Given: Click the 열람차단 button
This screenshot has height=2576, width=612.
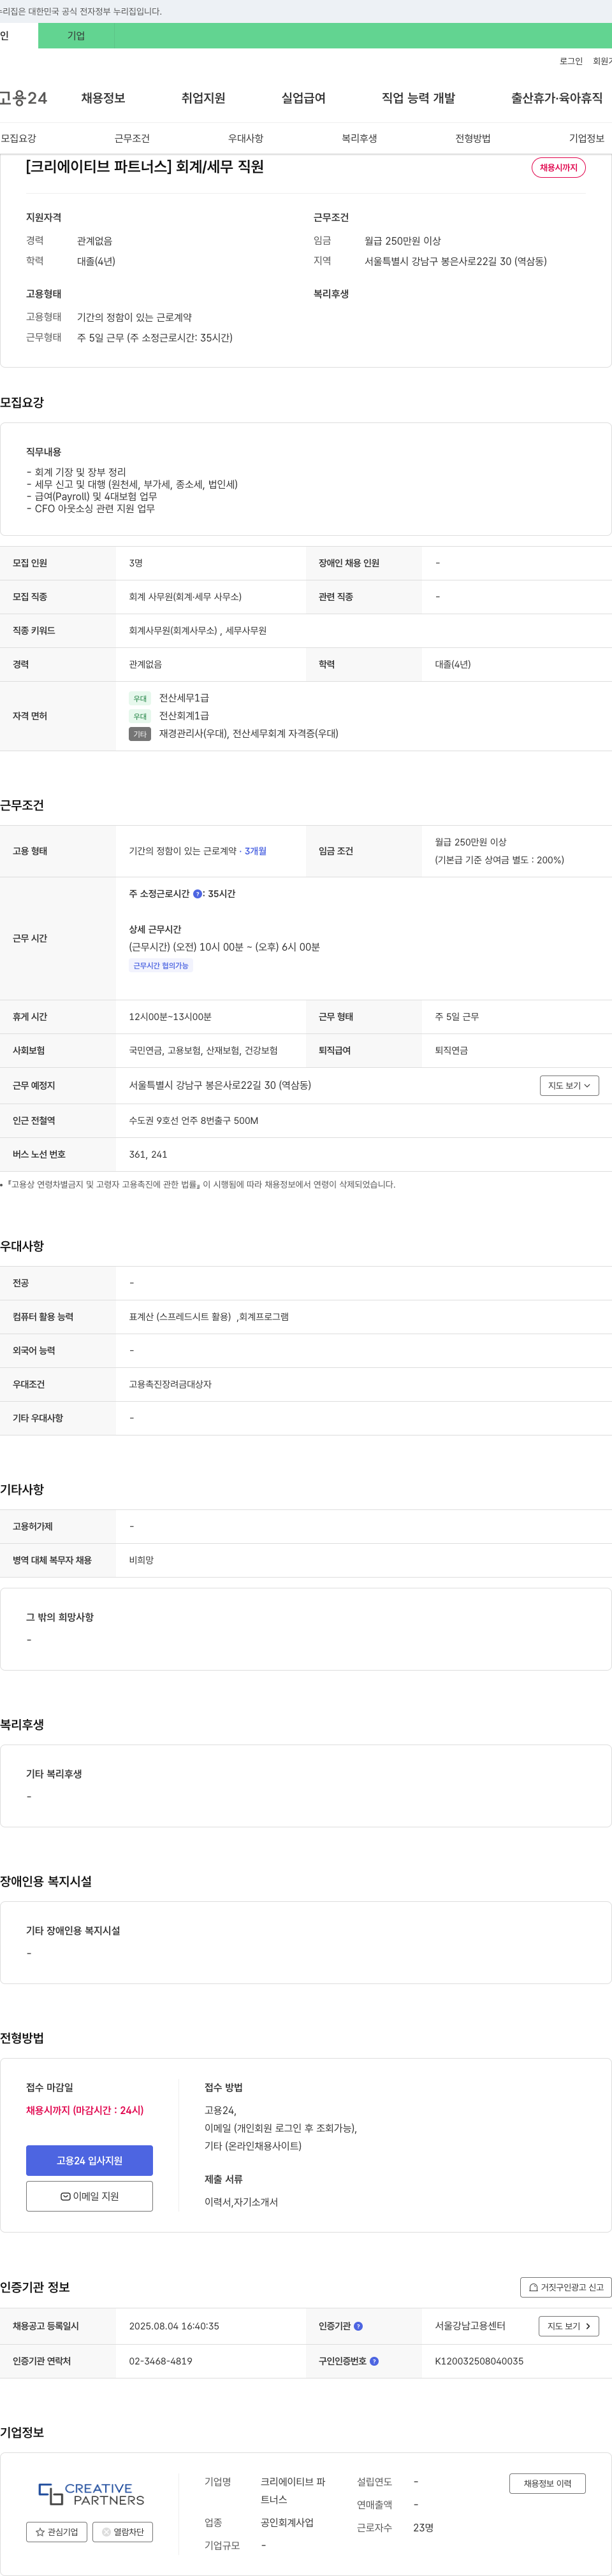Looking at the screenshot, I should [122, 2532].
